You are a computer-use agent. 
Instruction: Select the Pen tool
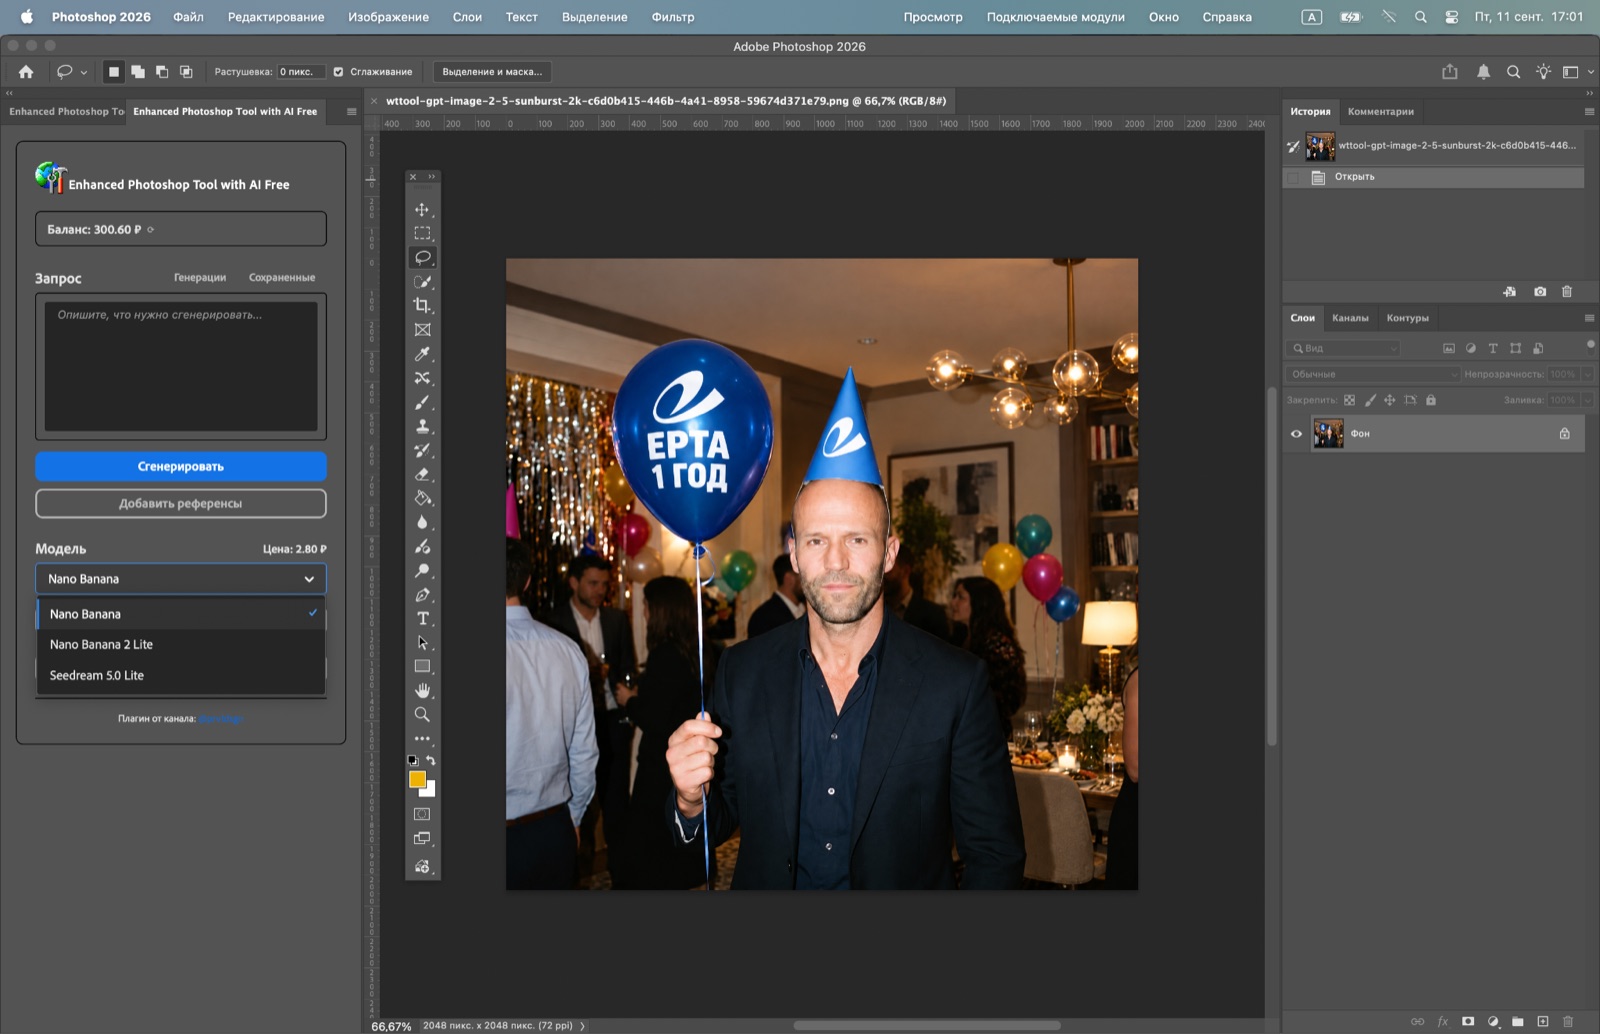tap(422, 594)
